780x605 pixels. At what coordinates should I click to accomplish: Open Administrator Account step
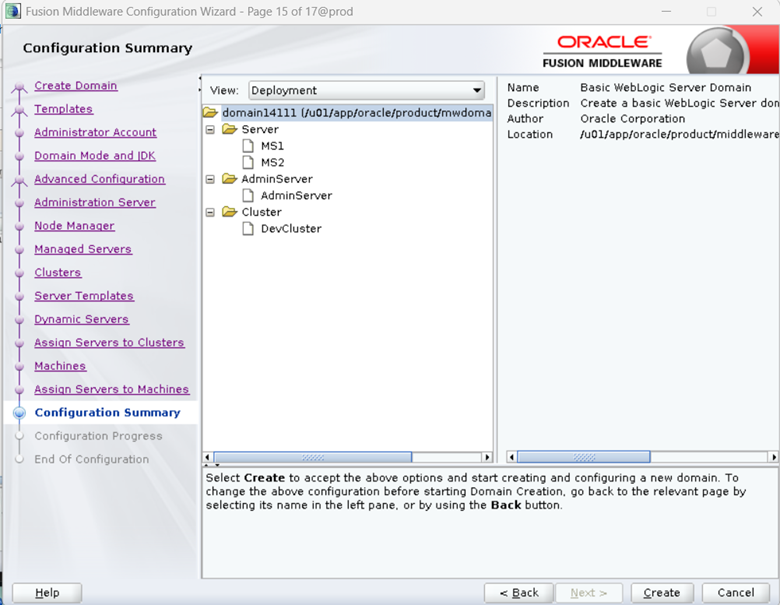tap(95, 132)
